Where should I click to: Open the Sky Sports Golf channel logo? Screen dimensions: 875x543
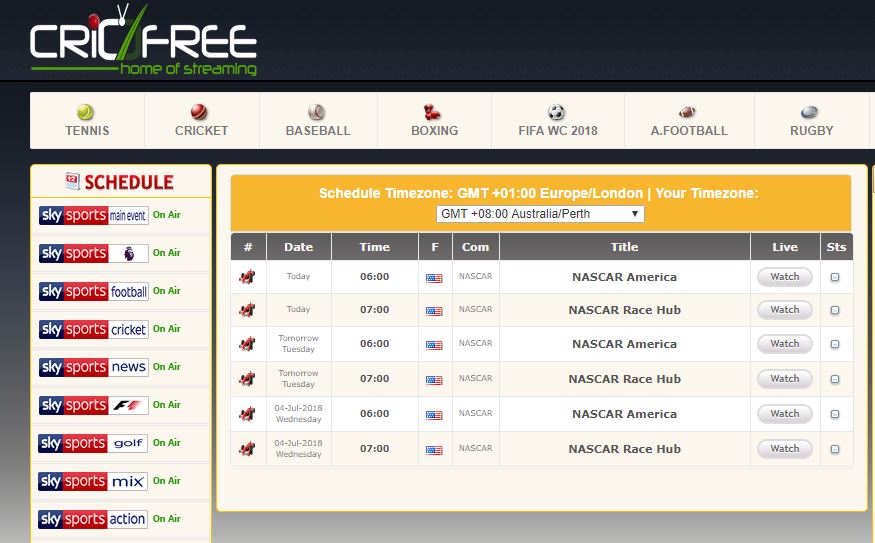(93, 443)
